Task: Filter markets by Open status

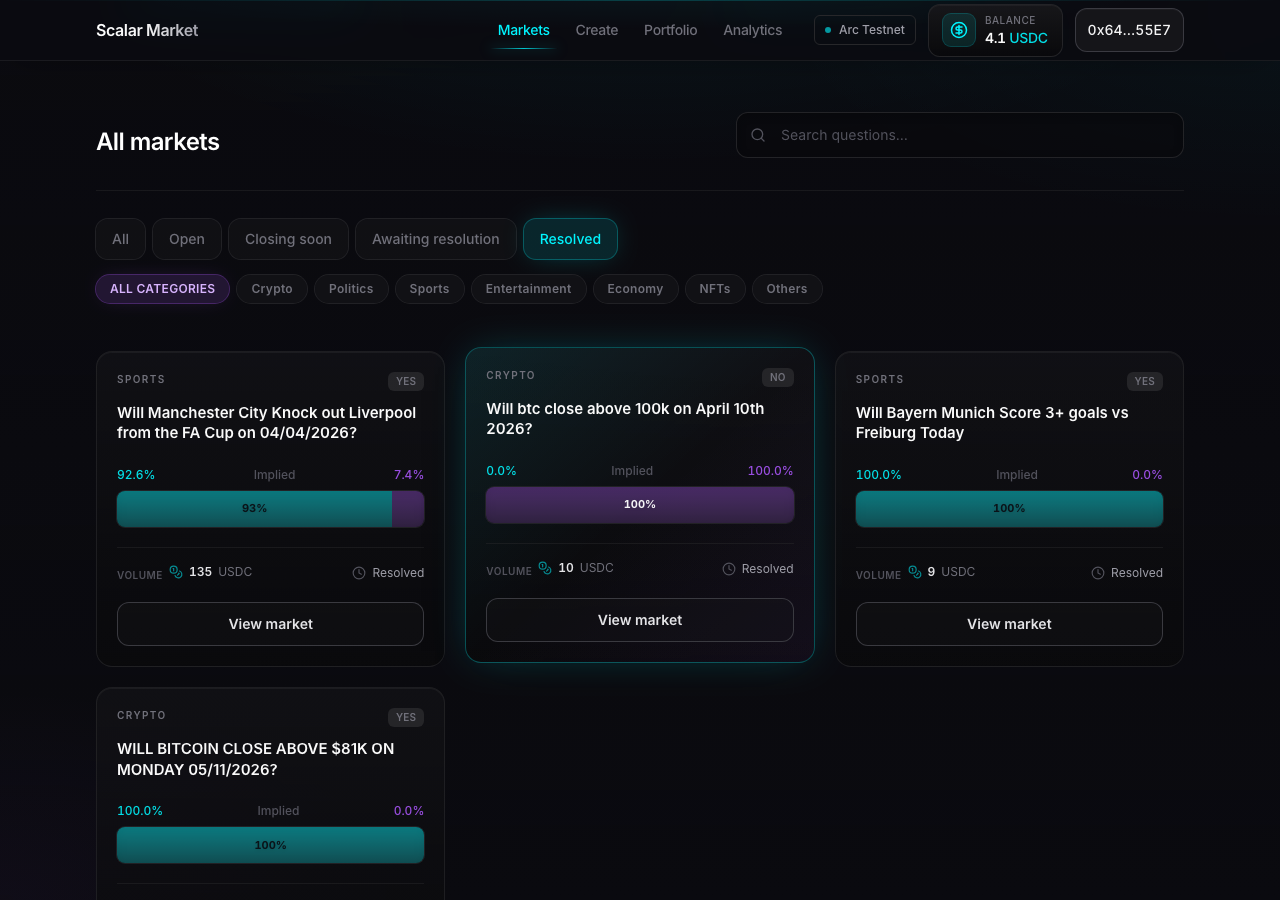Action: point(187,239)
